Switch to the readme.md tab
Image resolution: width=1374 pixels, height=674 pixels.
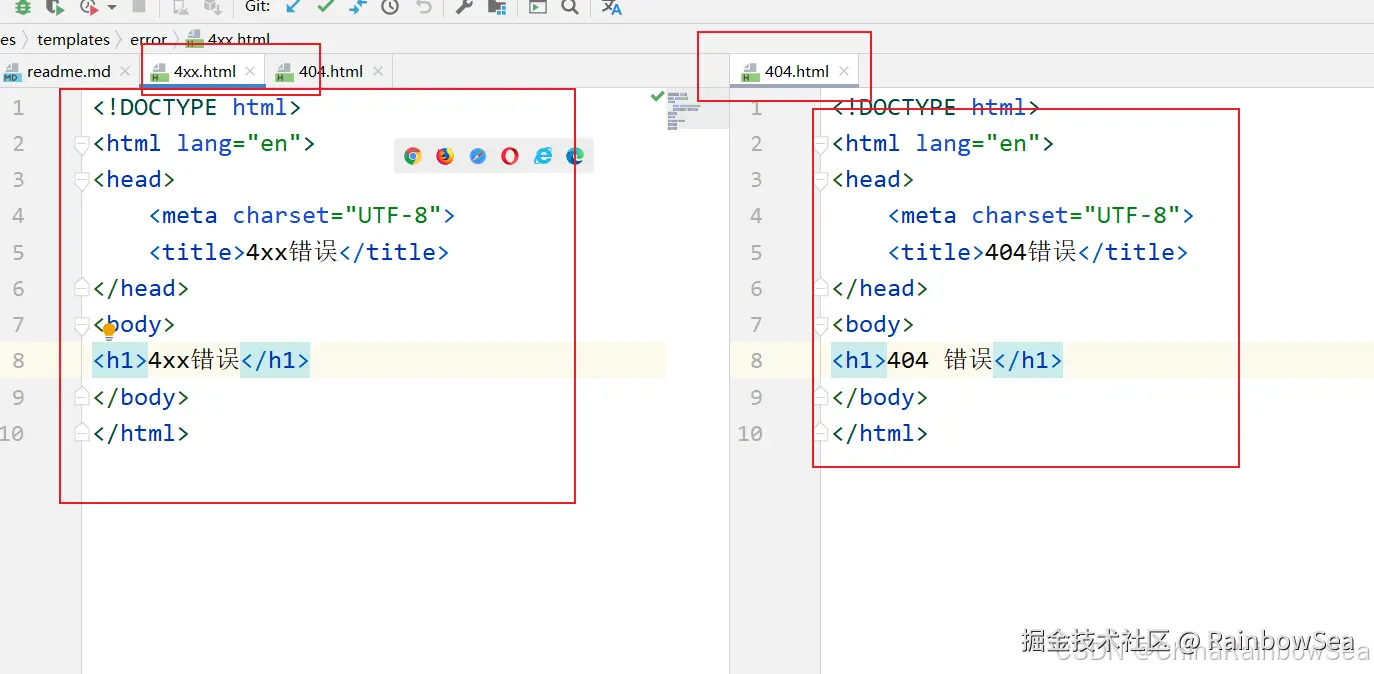pos(68,72)
